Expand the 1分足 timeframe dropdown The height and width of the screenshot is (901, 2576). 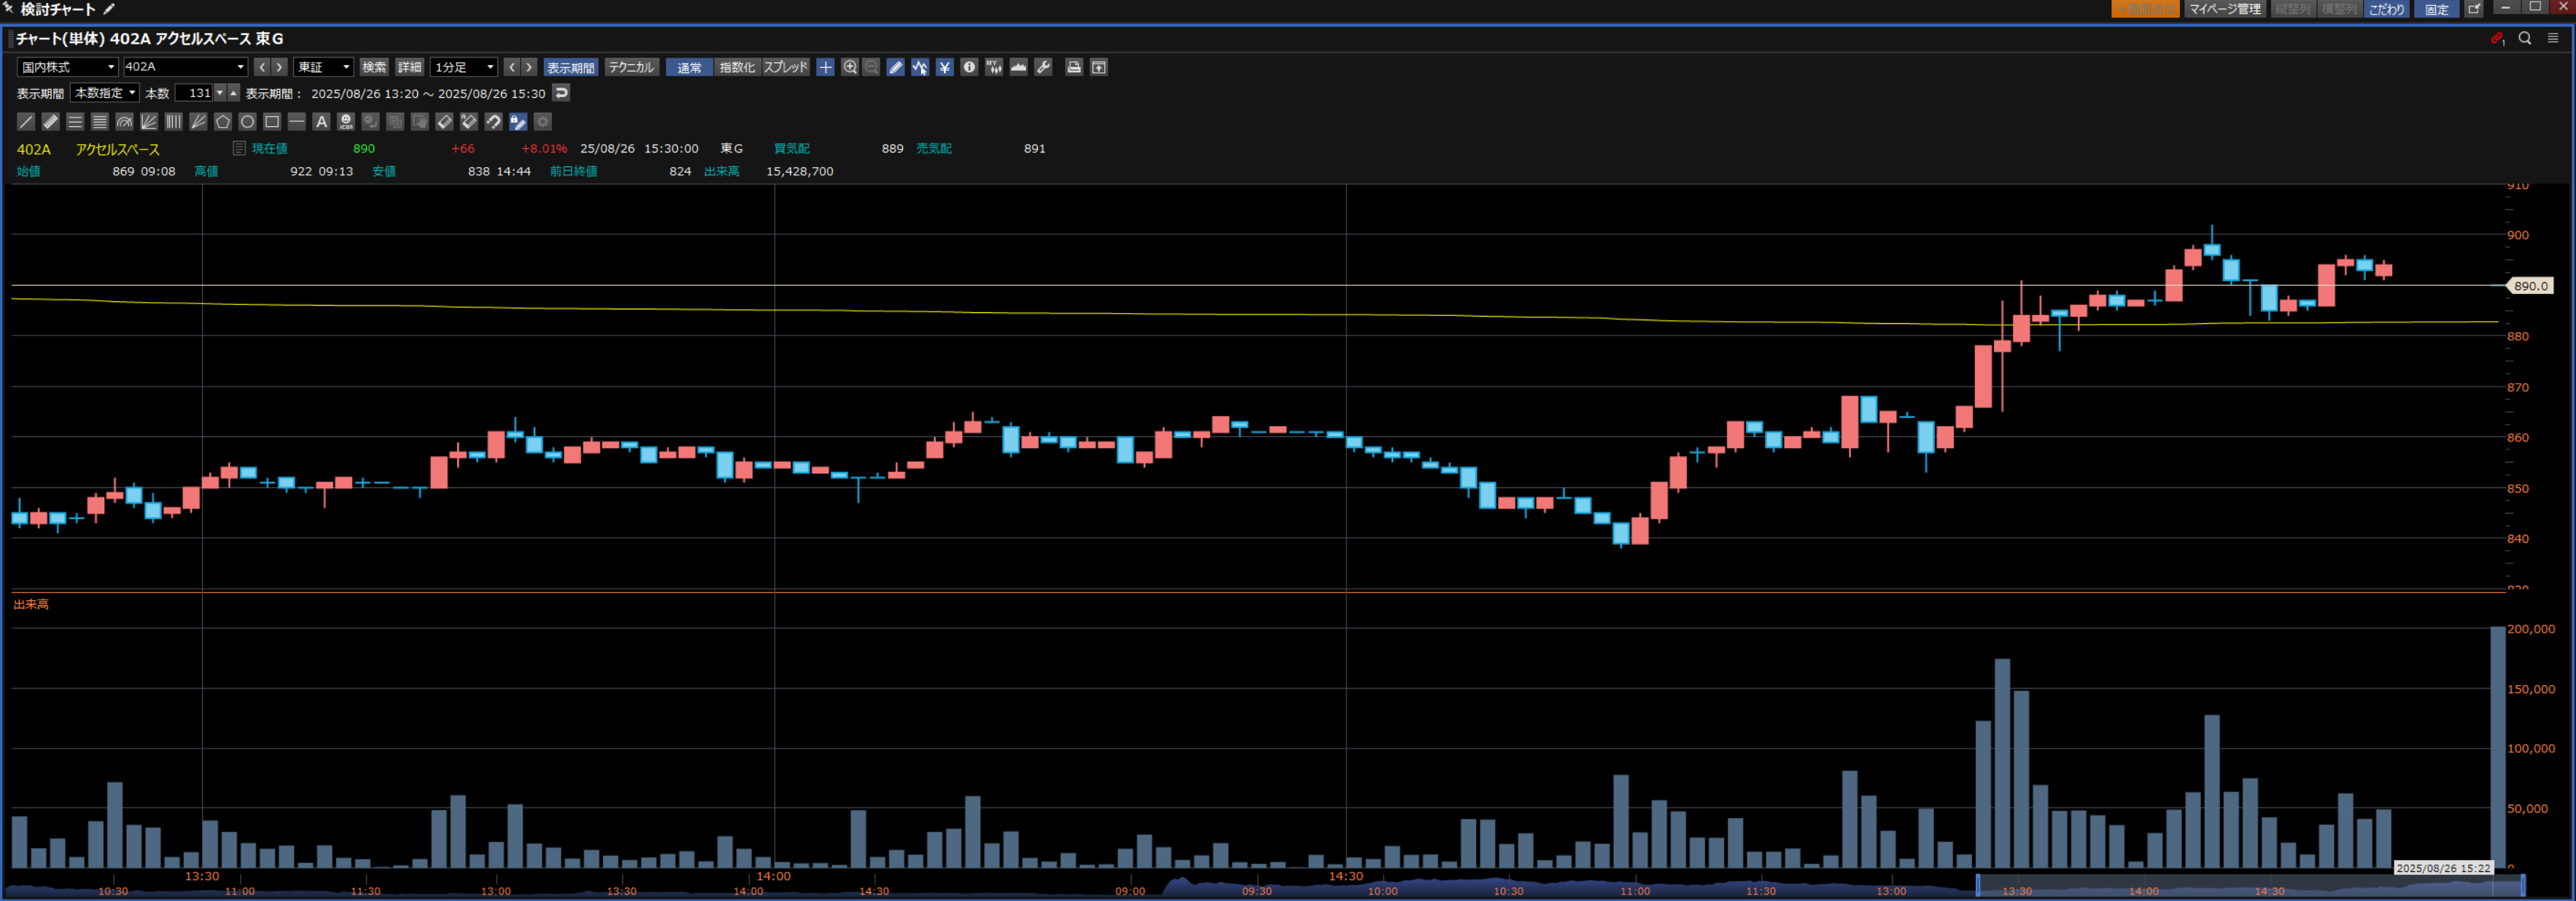click(x=464, y=67)
